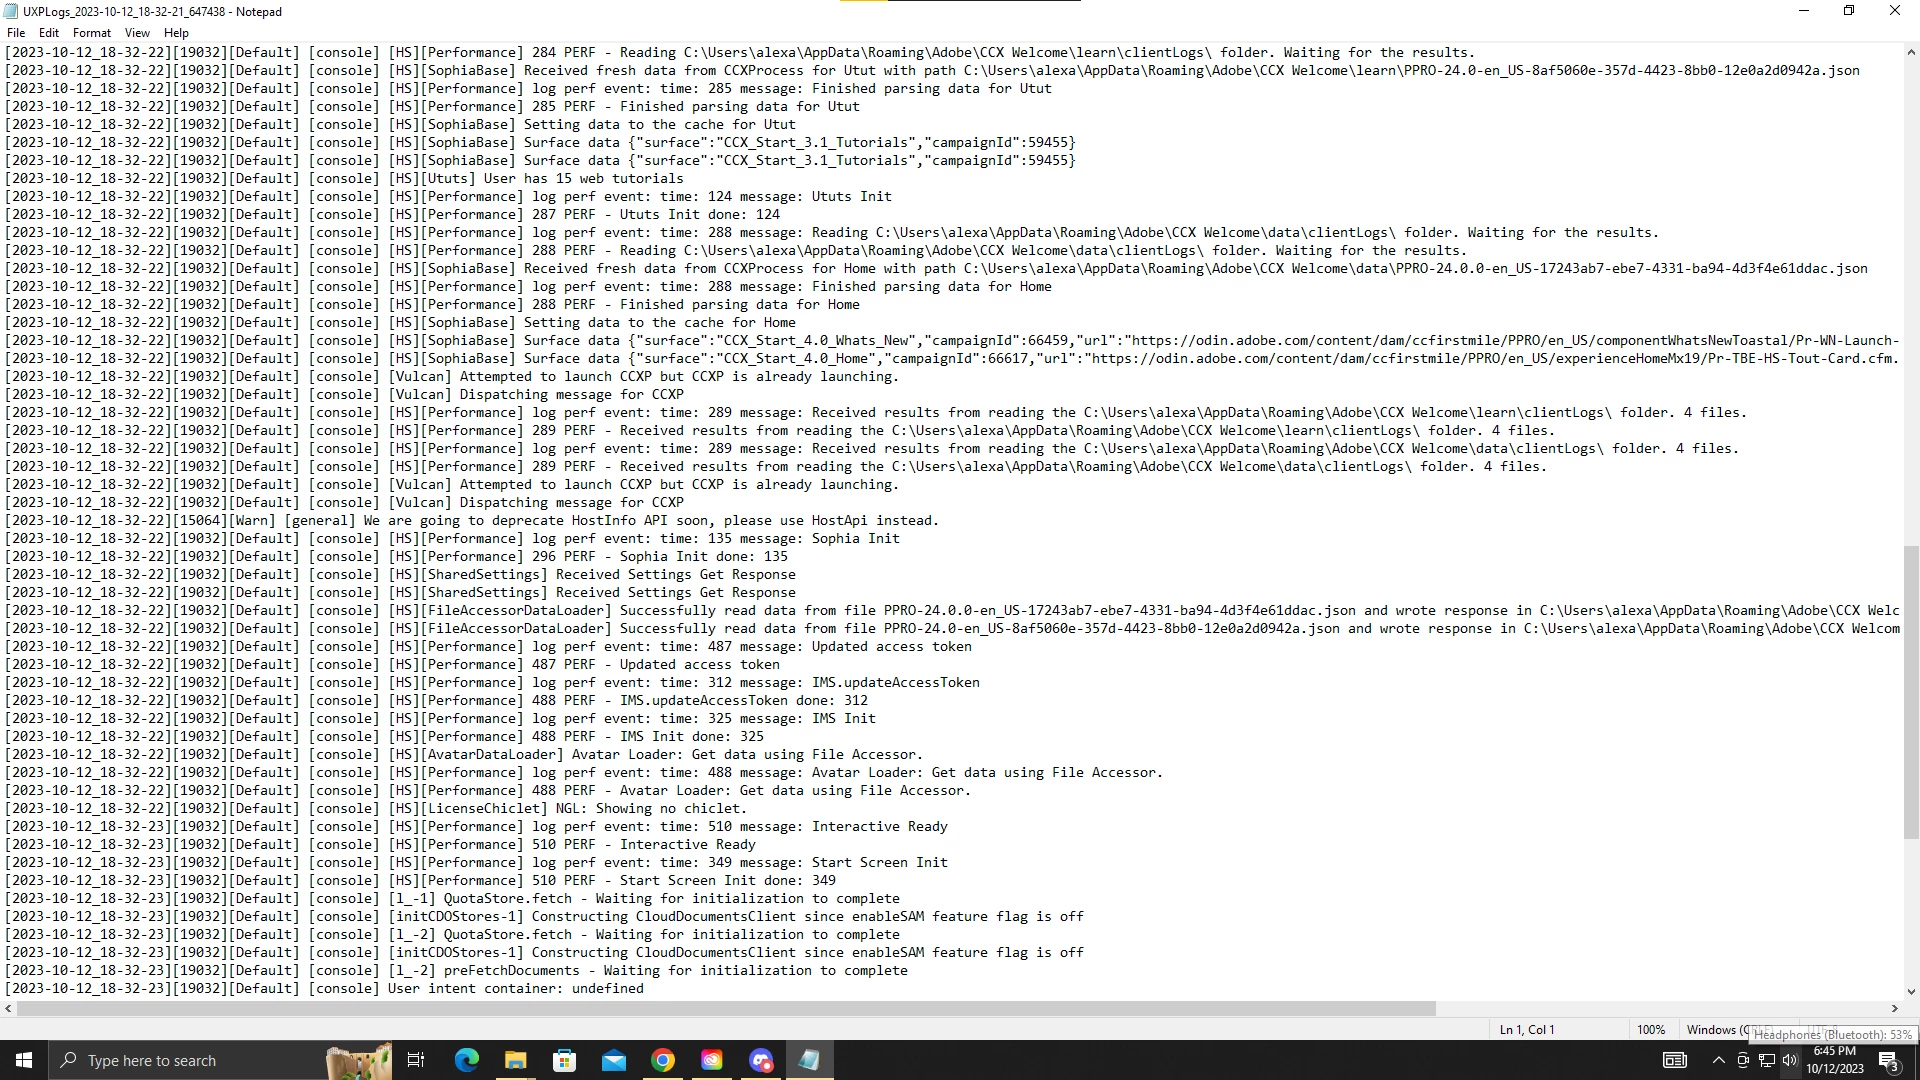Open the View menu

(x=137, y=33)
